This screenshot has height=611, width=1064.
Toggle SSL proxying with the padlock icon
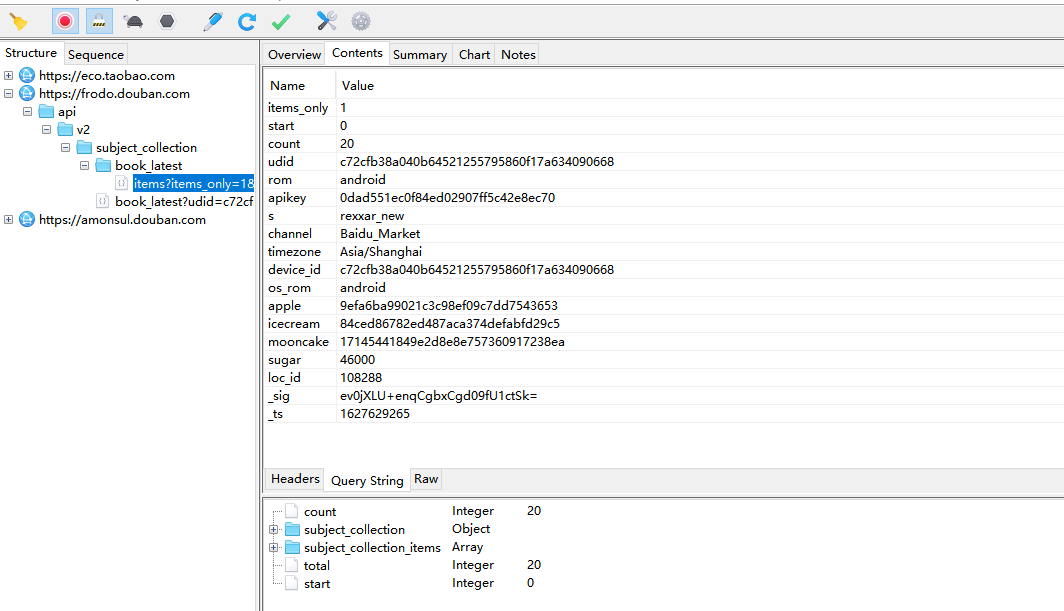(99, 21)
